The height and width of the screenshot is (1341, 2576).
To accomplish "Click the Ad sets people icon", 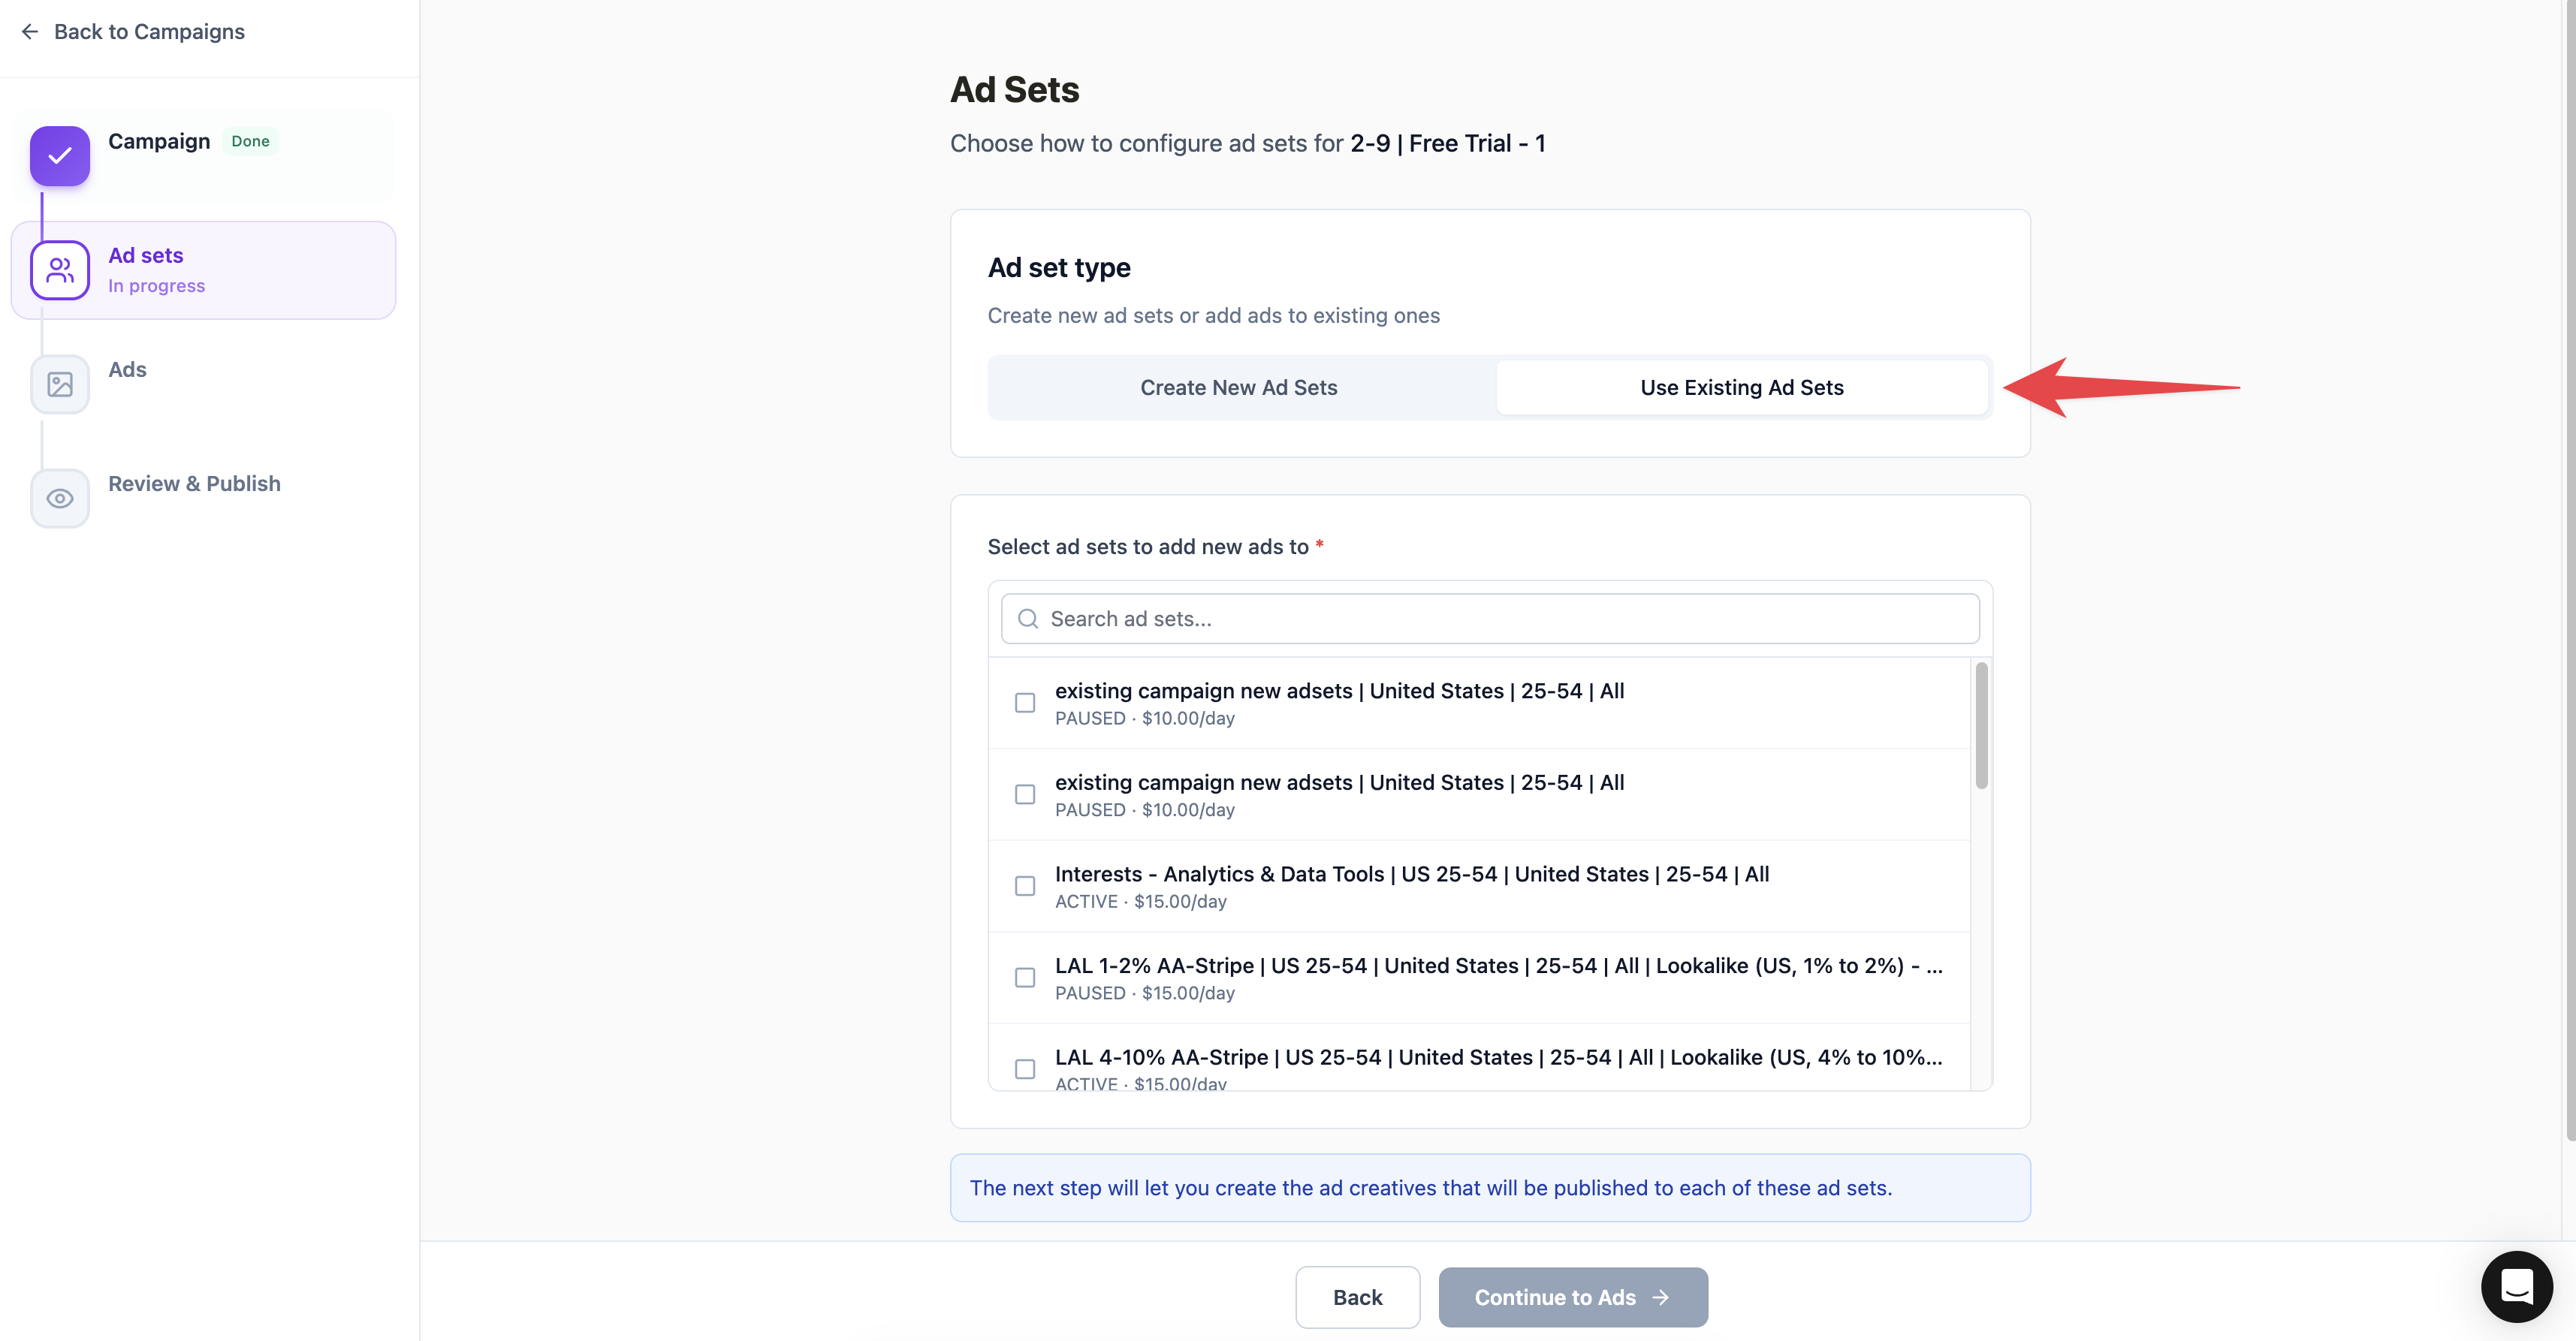I will (x=60, y=270).
